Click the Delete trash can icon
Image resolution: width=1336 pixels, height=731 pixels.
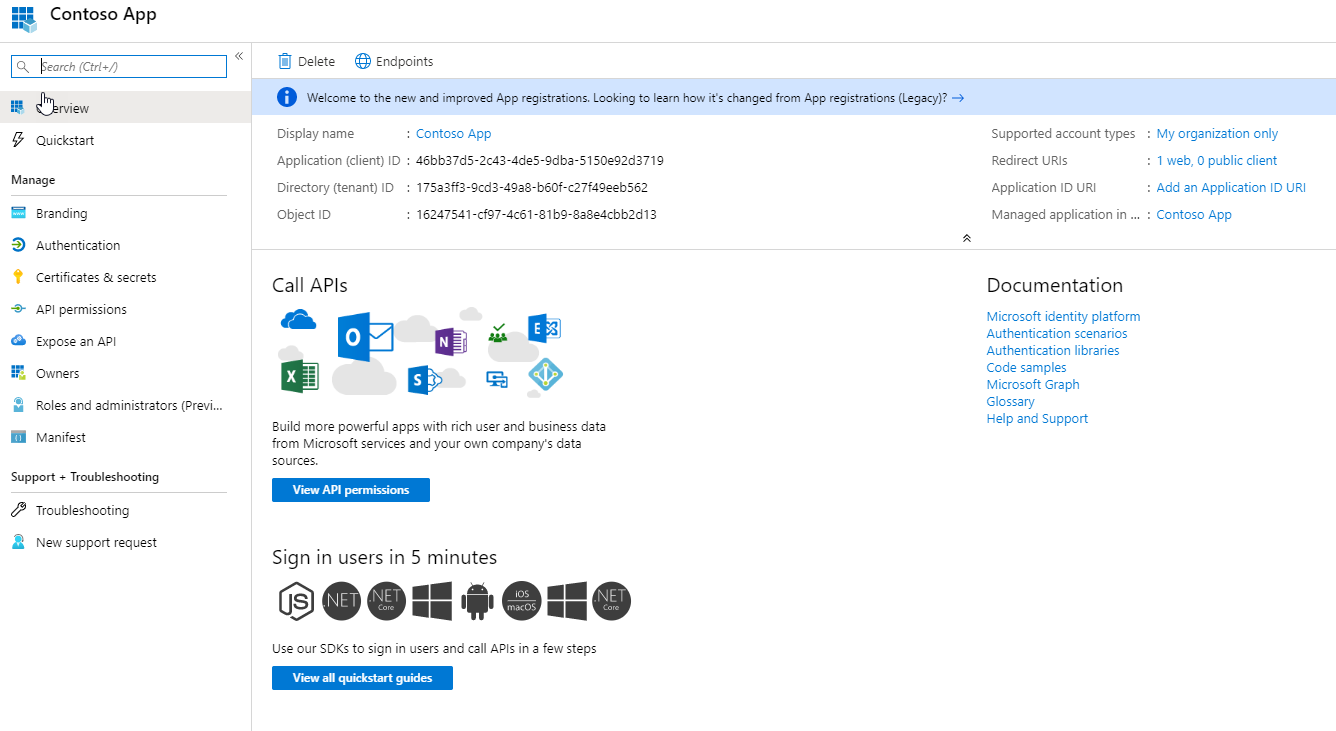[285, 61]
